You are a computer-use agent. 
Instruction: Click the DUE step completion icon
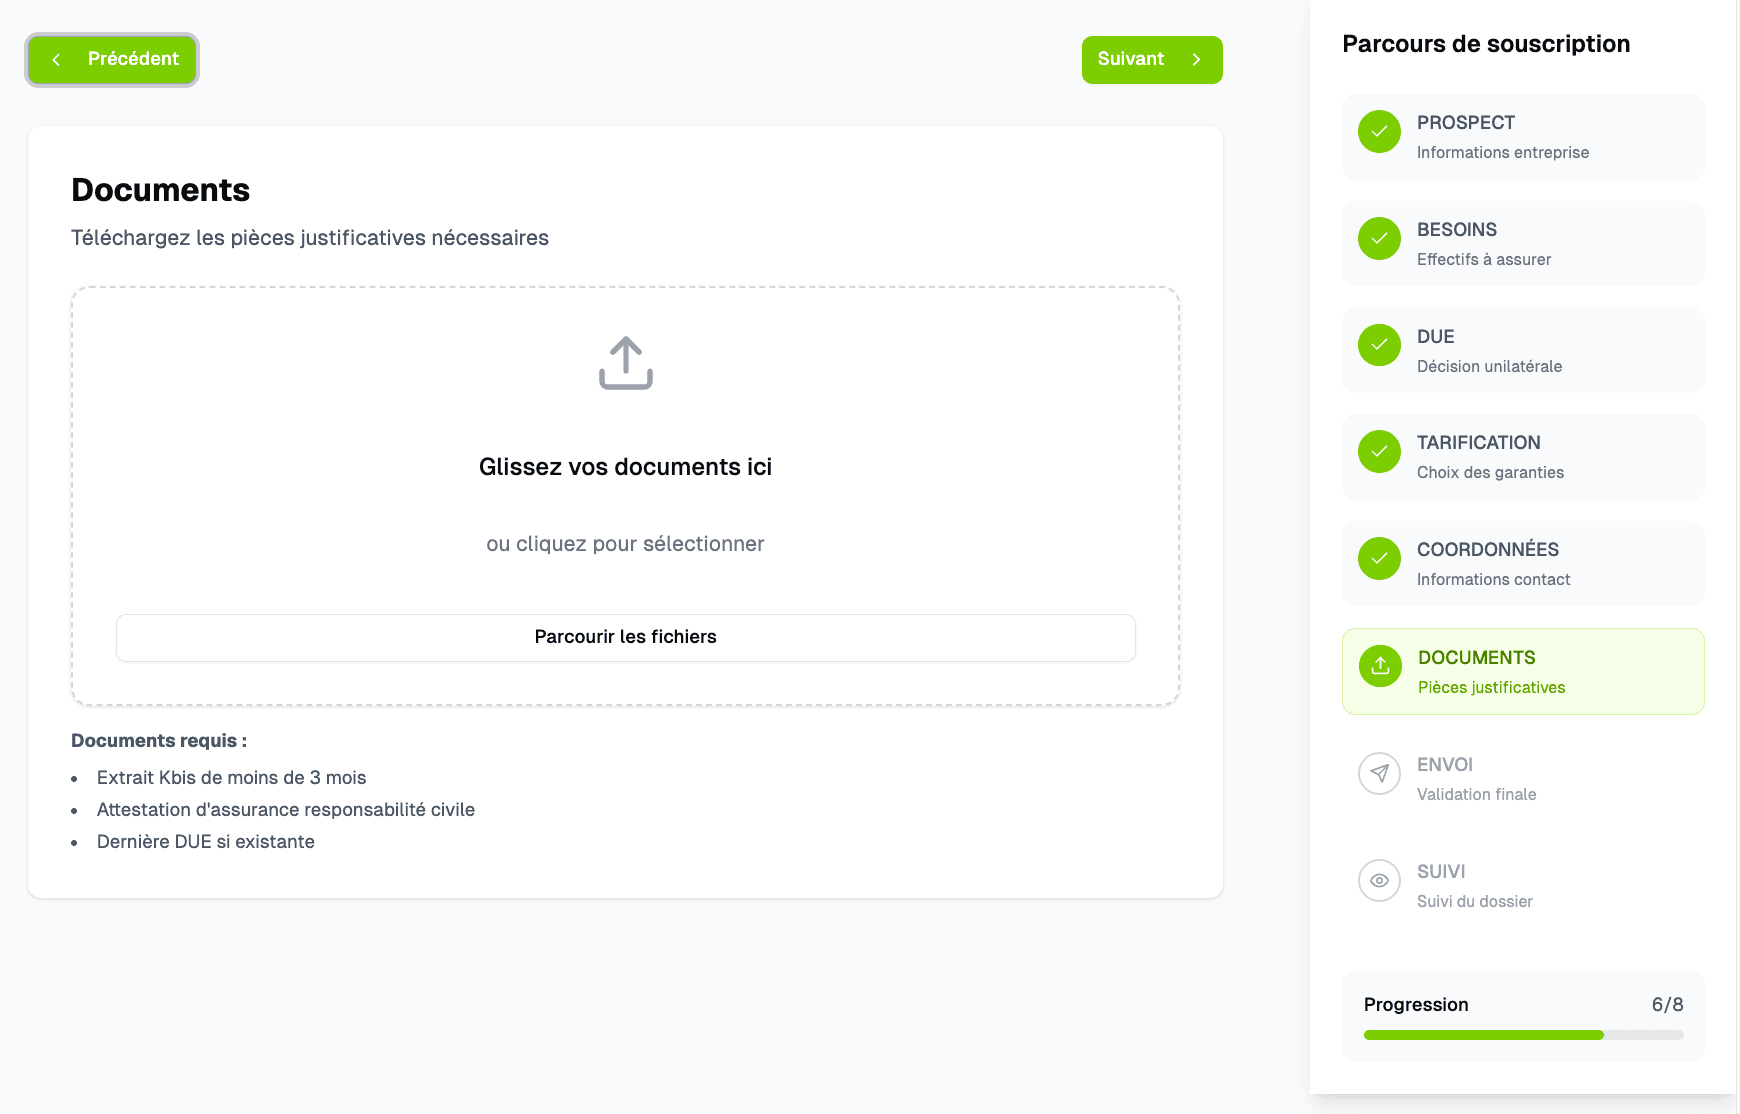pos(1379,346)
